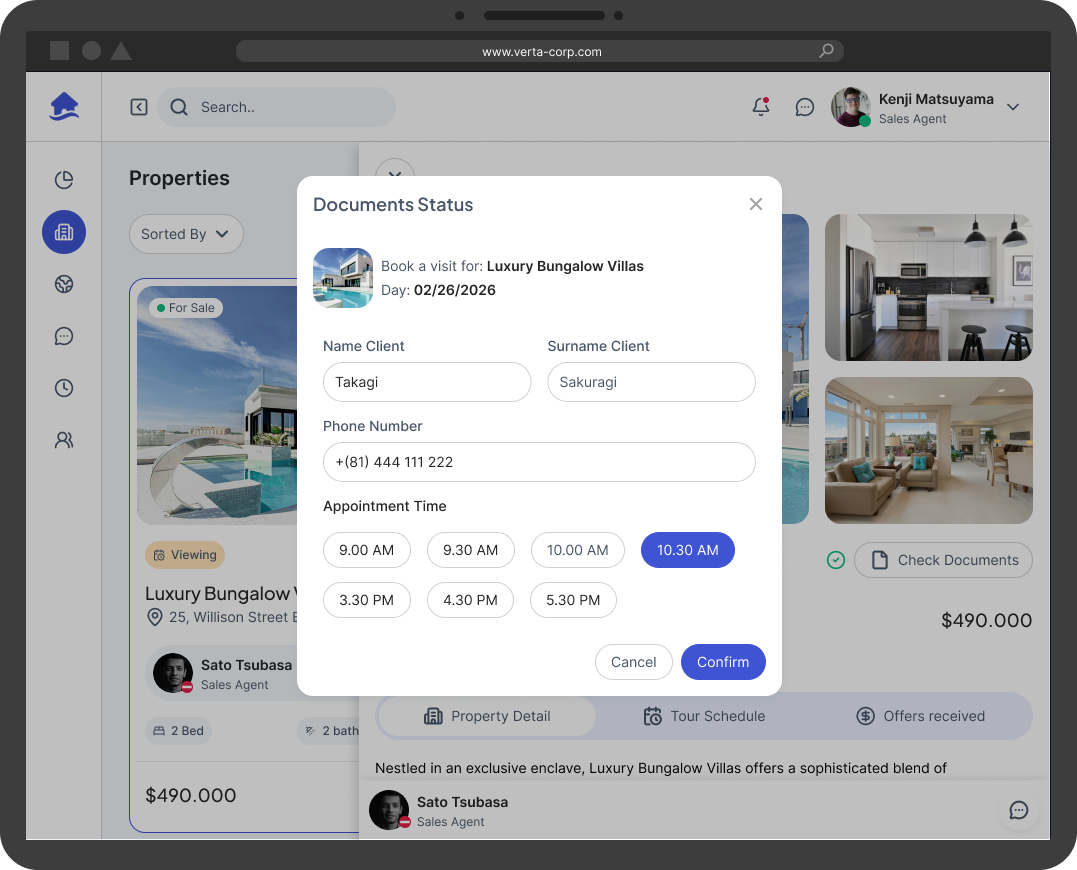Click the green verified check icon
Viewport: 1077px width, 870px height.
(x=836, y=560)
